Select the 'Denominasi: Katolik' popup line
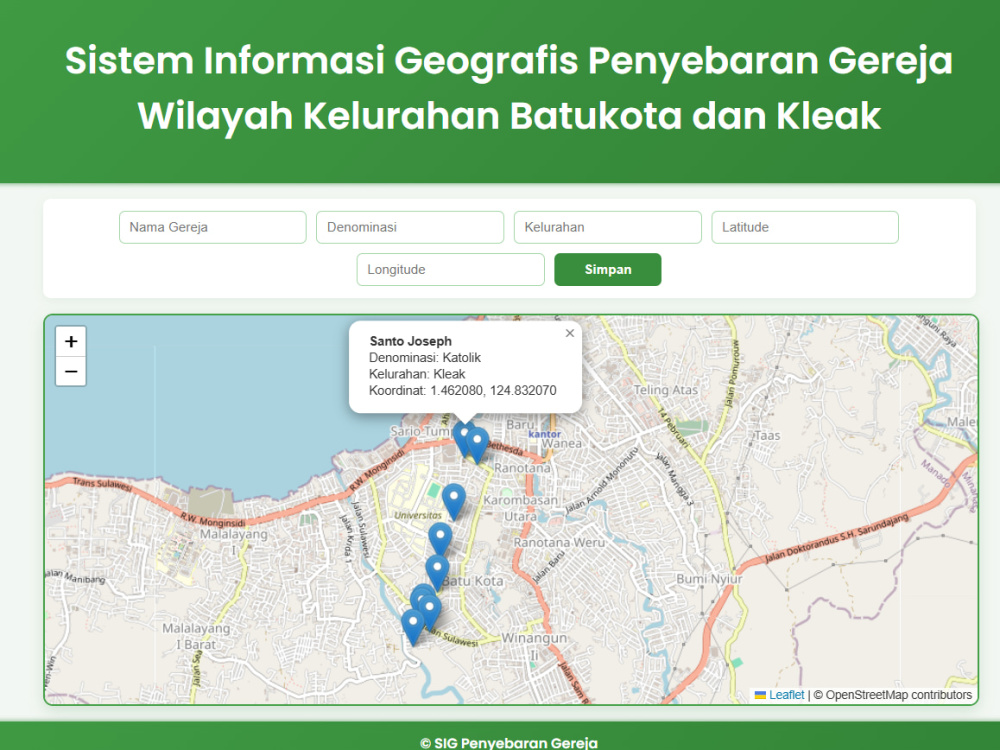 coord(425,358)
